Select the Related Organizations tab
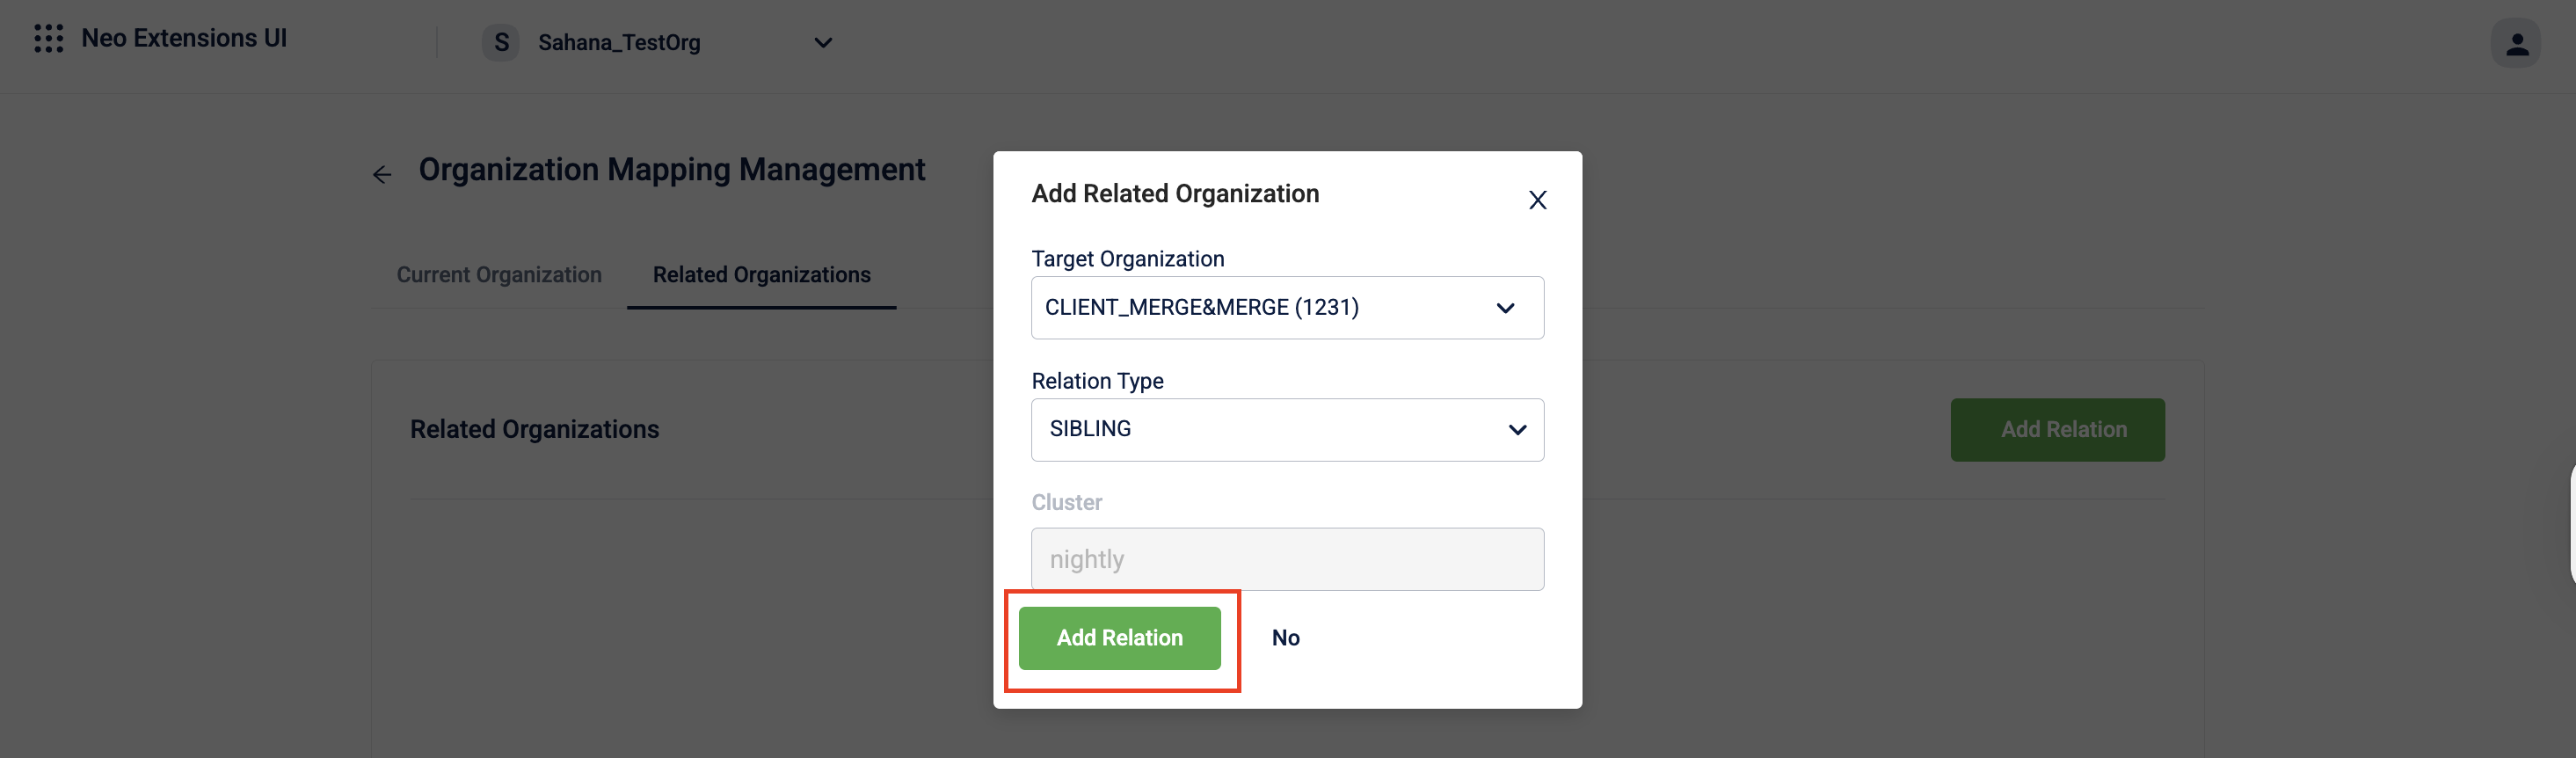The image size is (2576, 758). [x=761, y=275]
